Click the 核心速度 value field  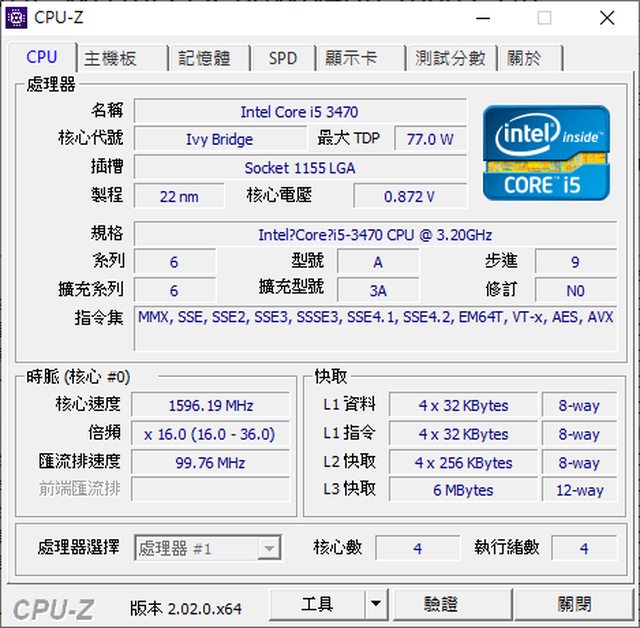click(211, 406)
